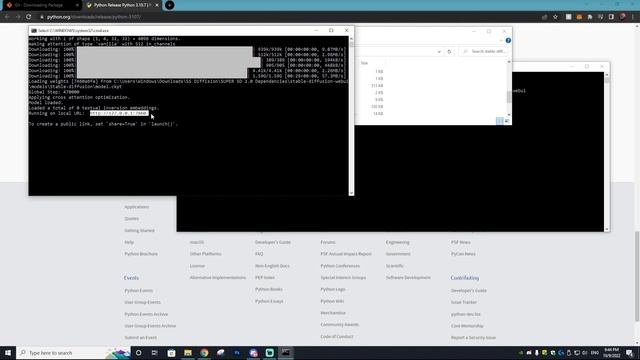Switch File Explorer to details view
640x360 pixels.
click(x=500, y=121)
